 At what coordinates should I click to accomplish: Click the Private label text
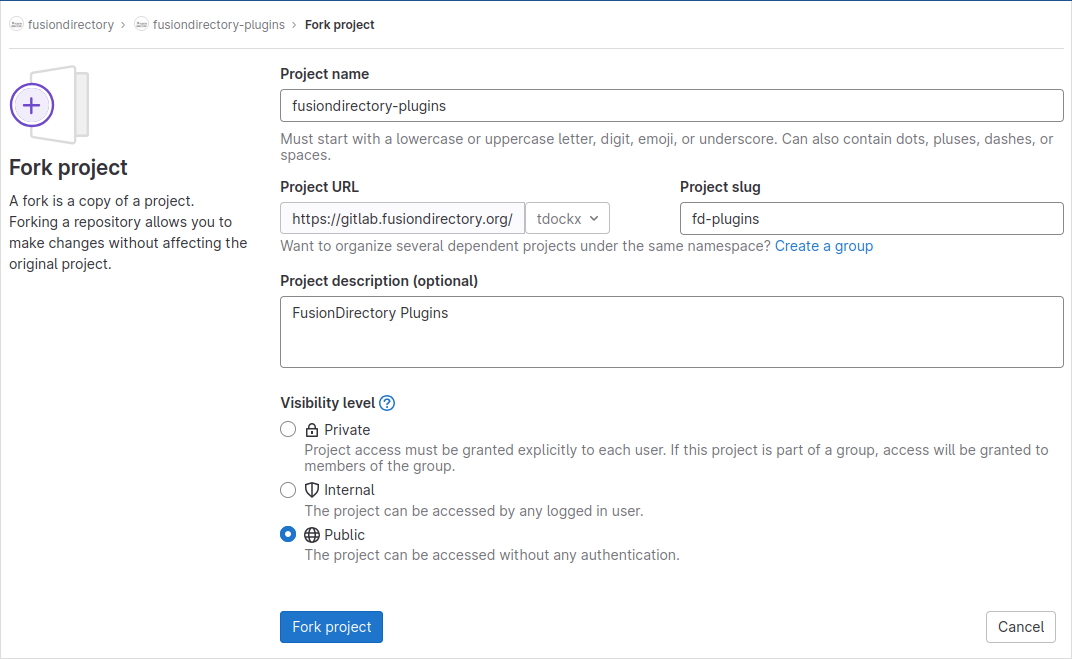pos(347,430)
